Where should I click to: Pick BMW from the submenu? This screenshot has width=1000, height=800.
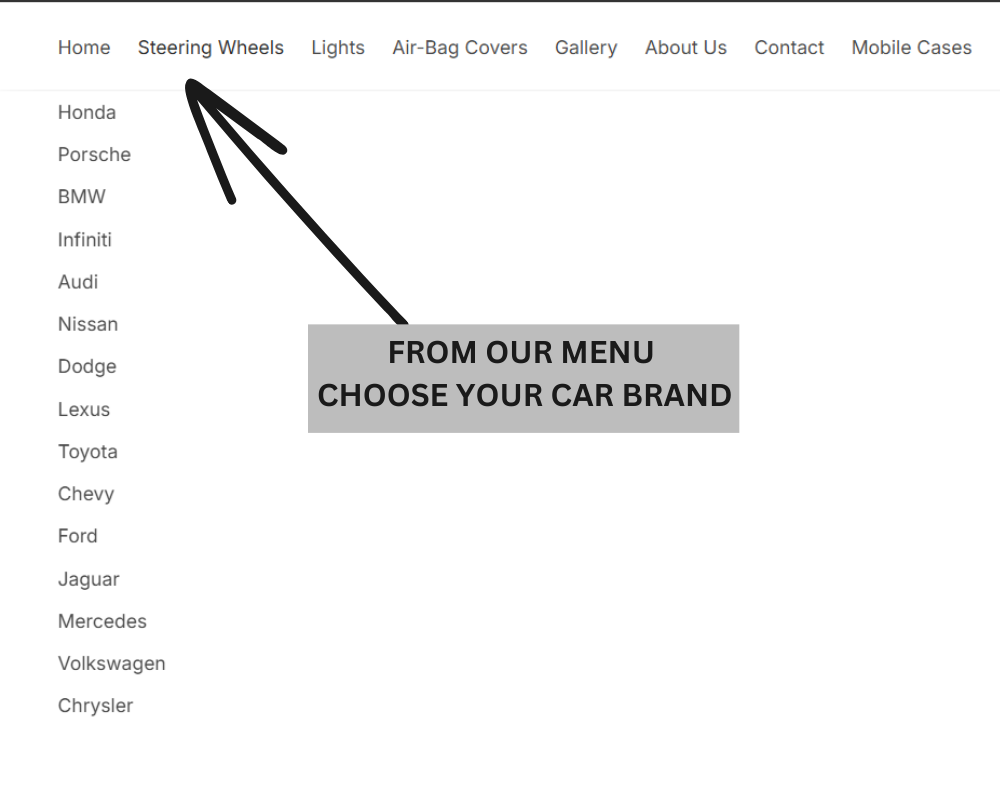click(x=81, y=197)
